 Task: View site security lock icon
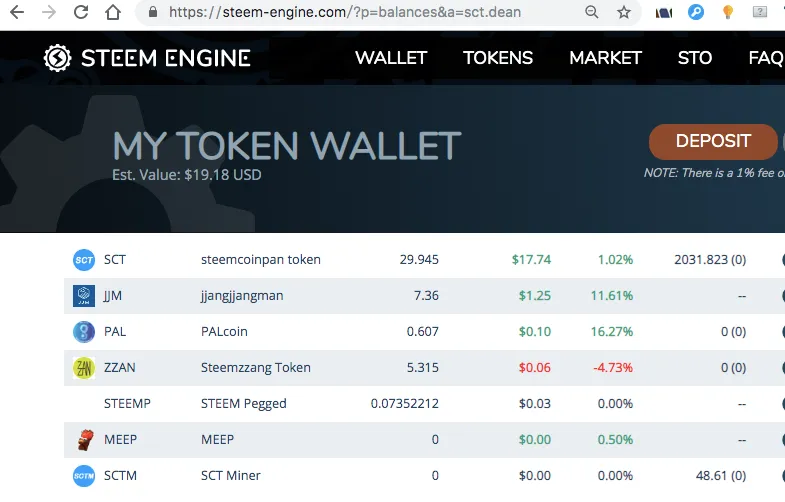click(x=153, y=12)
